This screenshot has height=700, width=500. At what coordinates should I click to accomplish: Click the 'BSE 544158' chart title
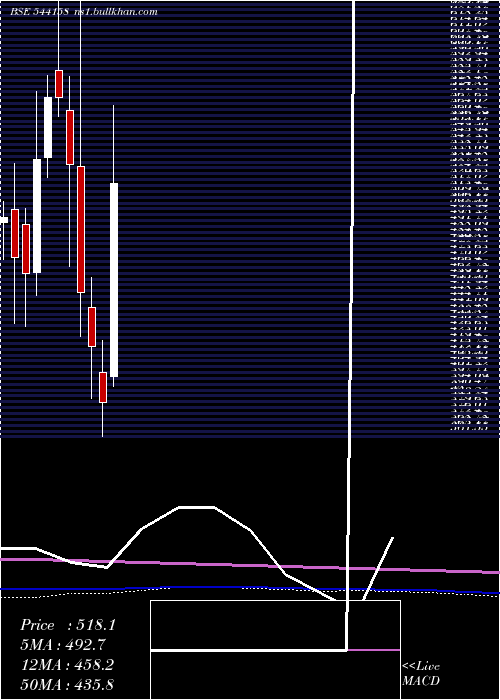39,12
